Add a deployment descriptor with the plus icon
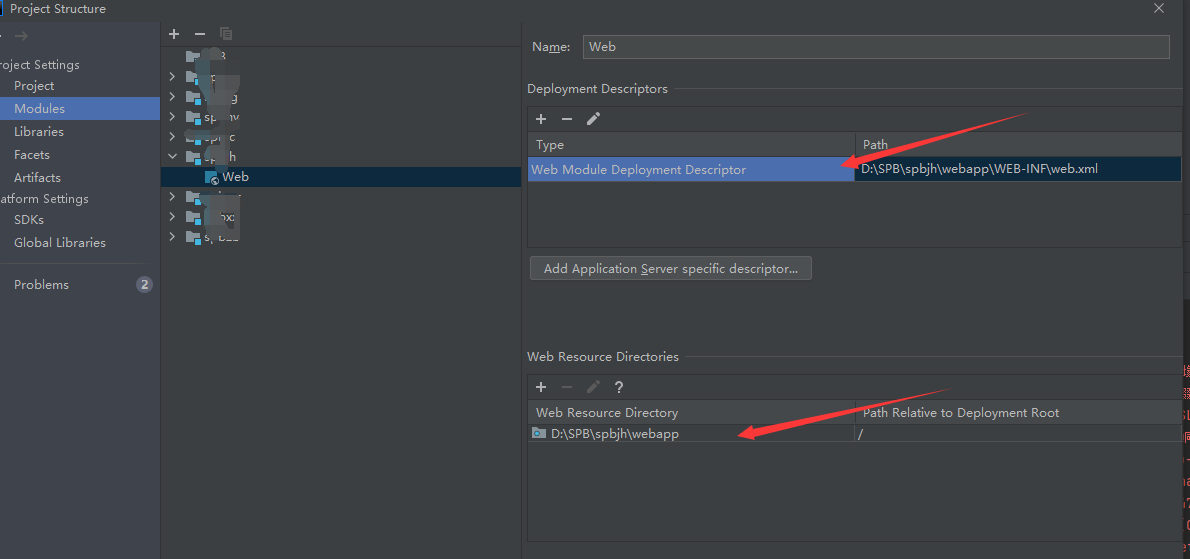The width and height of the screenshot is (1190, 559). pyautogui.click(x=541, y=118)
